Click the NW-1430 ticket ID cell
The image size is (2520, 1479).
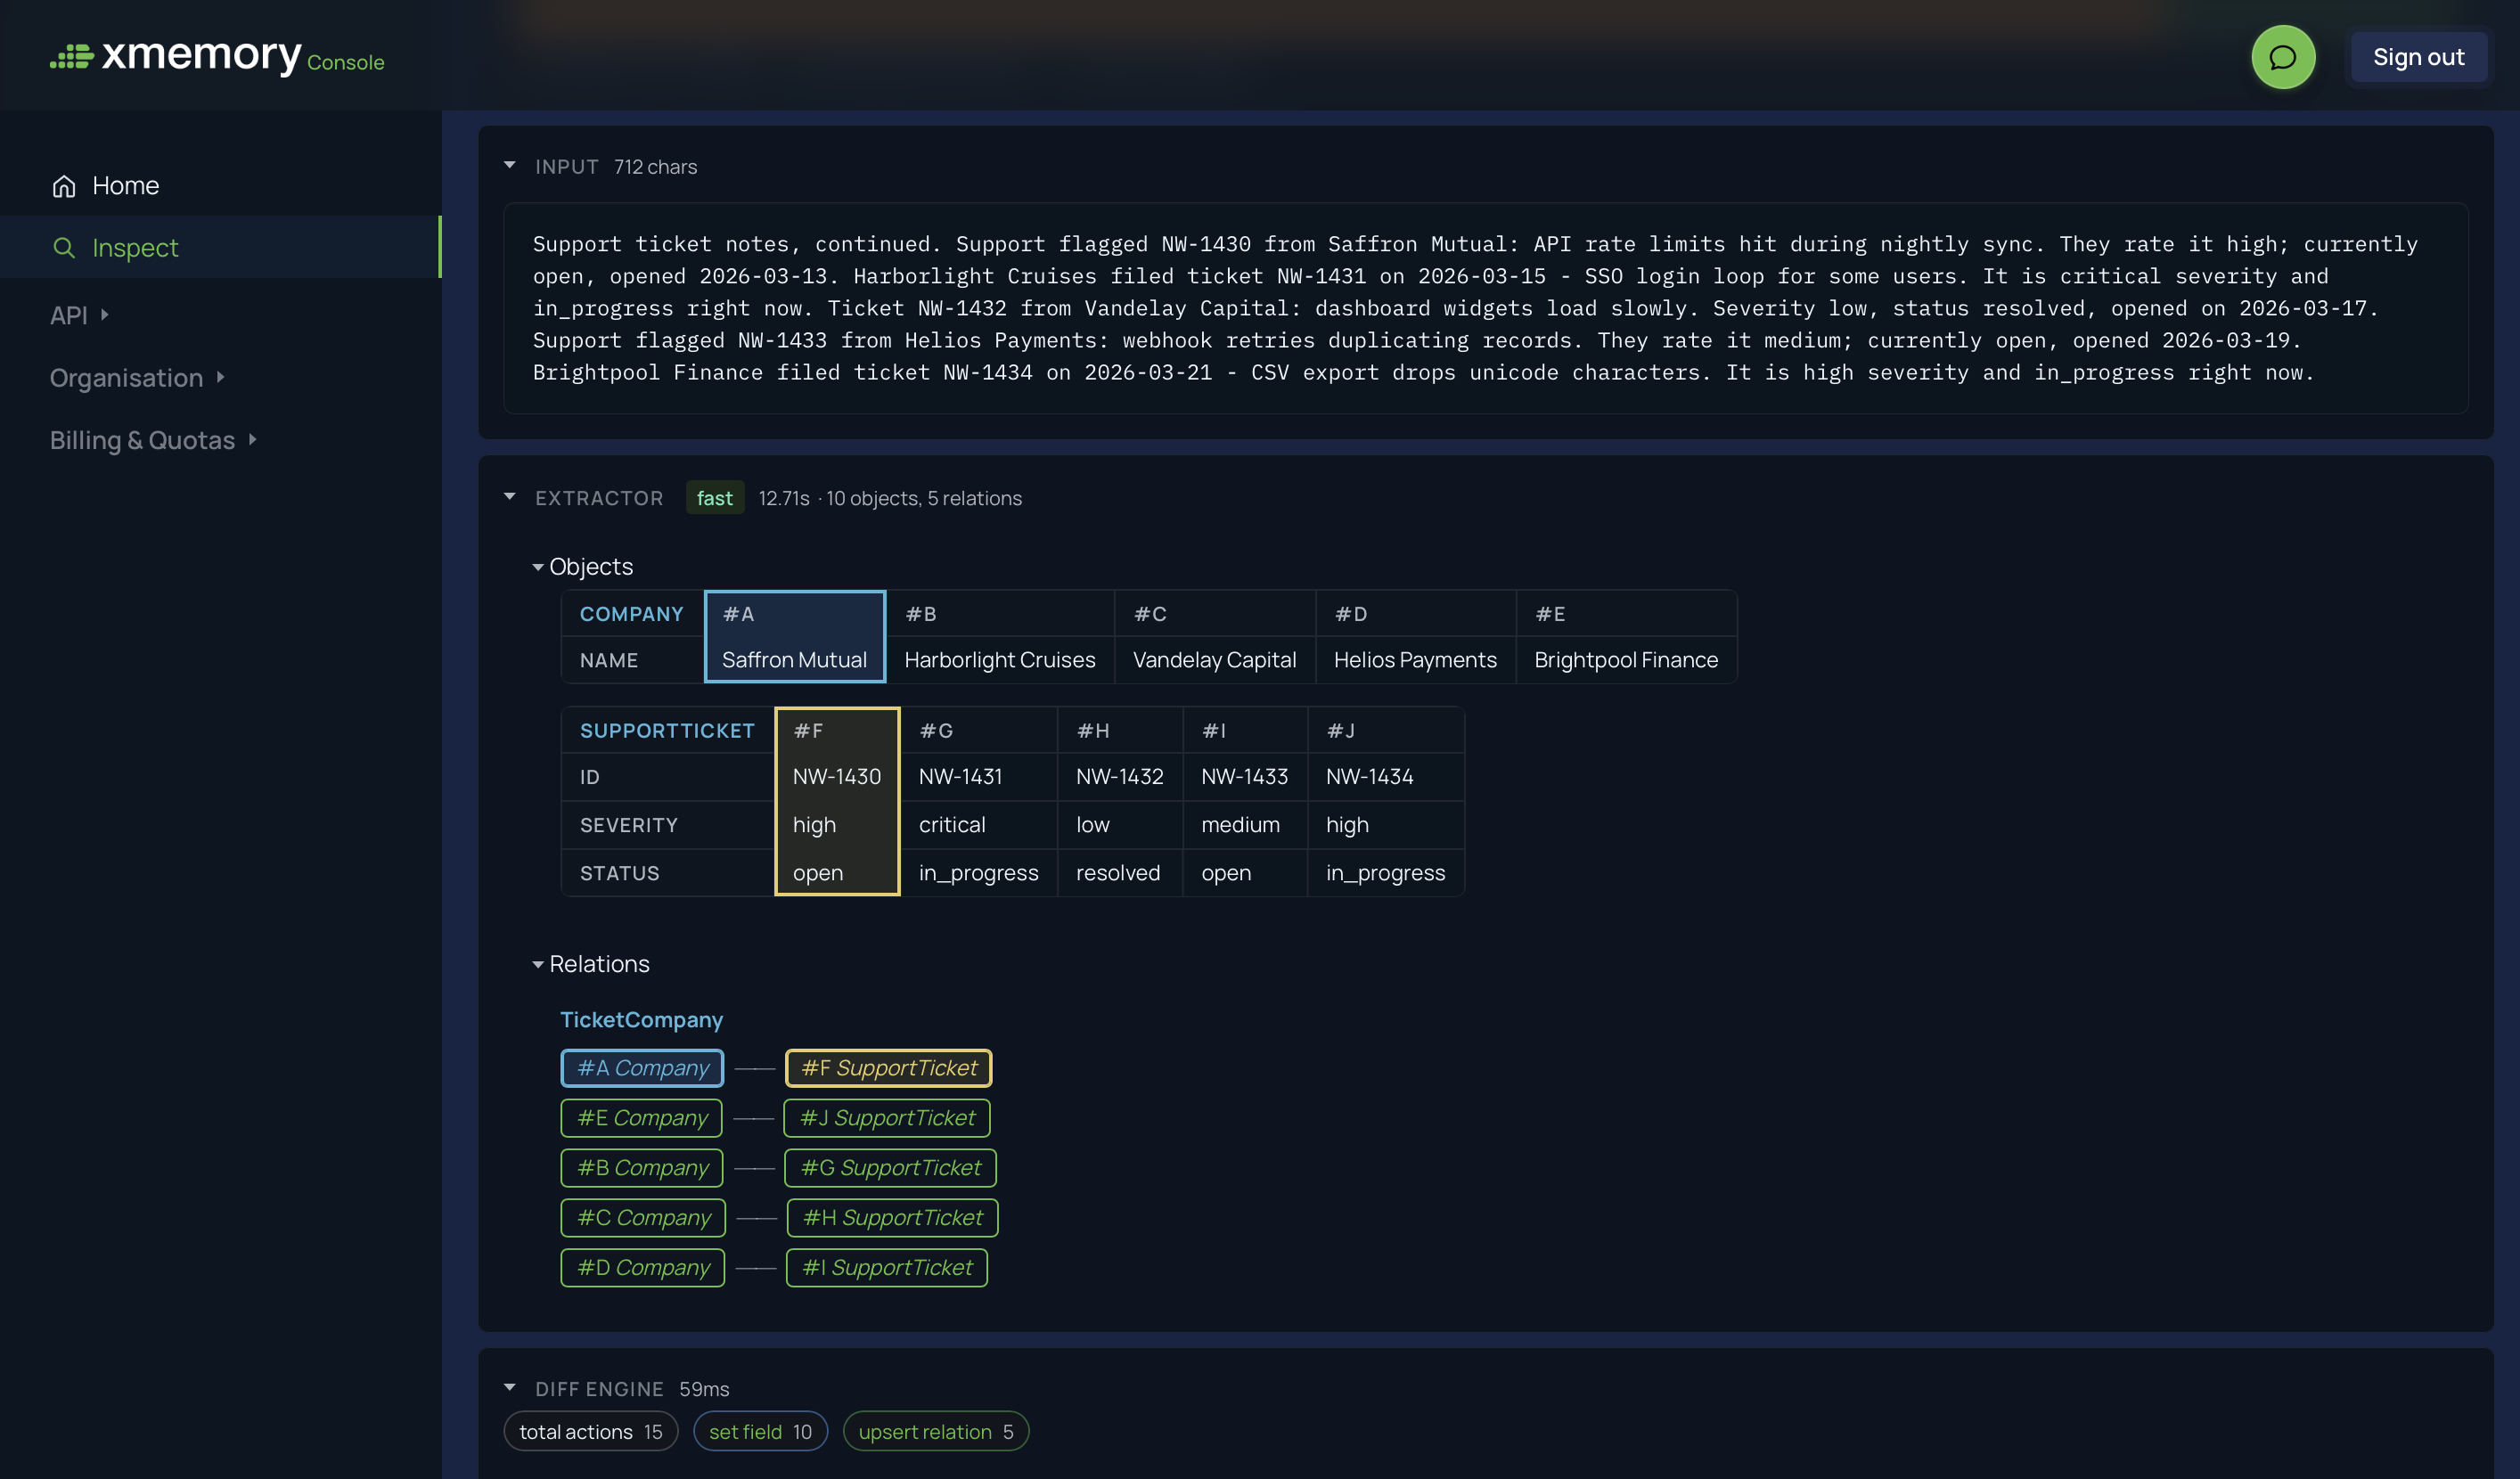(837, 777)
